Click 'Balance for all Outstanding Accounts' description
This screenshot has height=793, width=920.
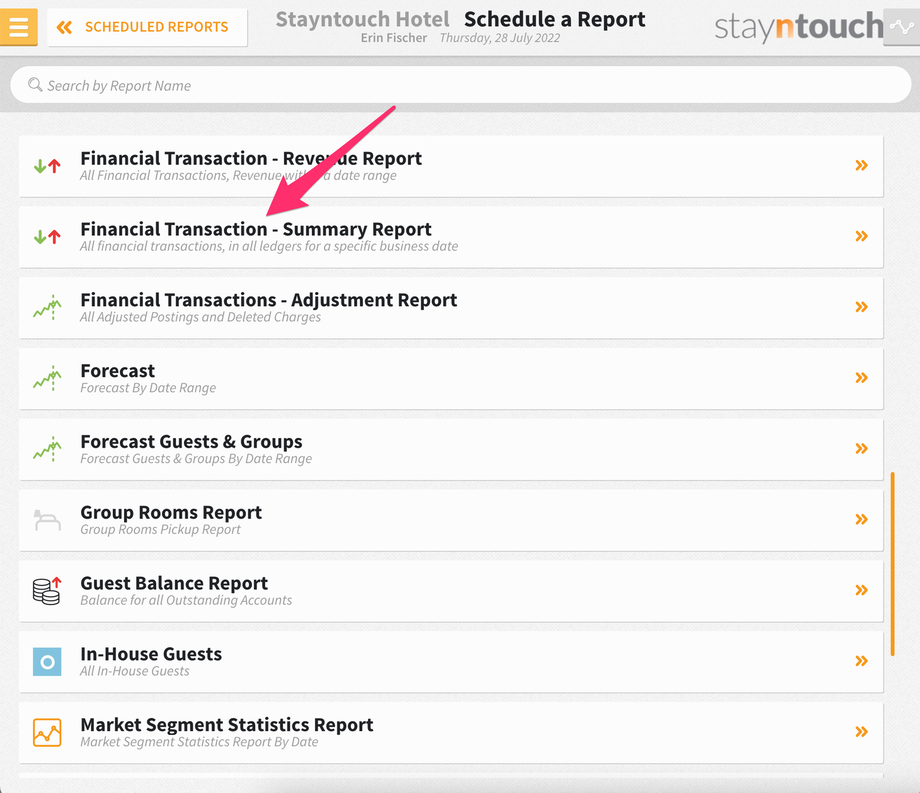(186, 601)
